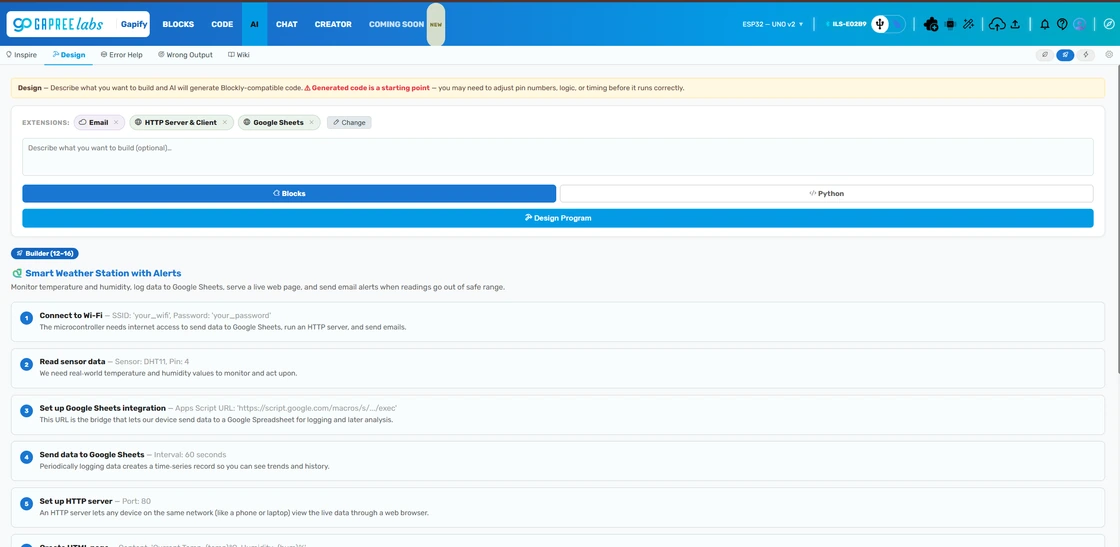Open the CHAT menu item
Image resolution: width=1120 pixels, height=547 pixels.
(286, 24)
